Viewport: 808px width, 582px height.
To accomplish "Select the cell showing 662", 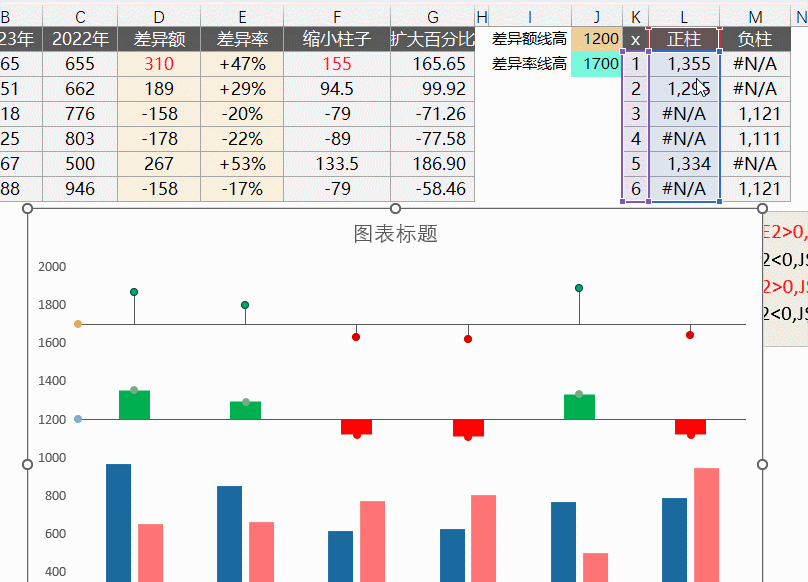I will [x=80, y=89].
